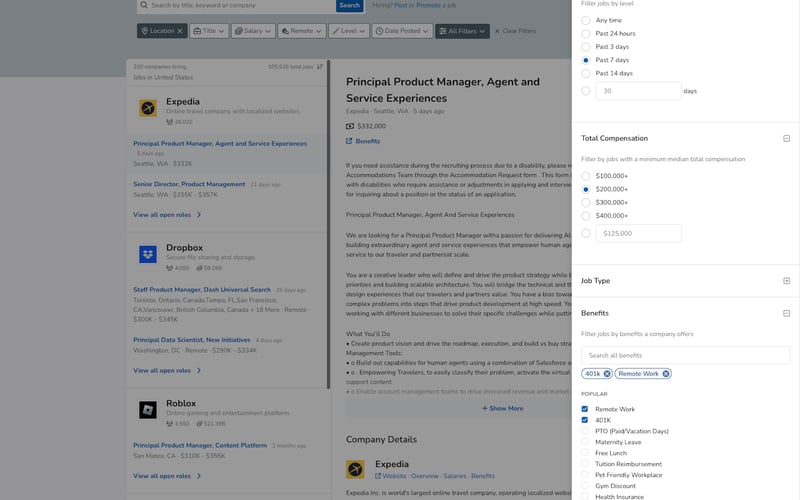Check Gym Discount benefit

click(x=585, y=486)
